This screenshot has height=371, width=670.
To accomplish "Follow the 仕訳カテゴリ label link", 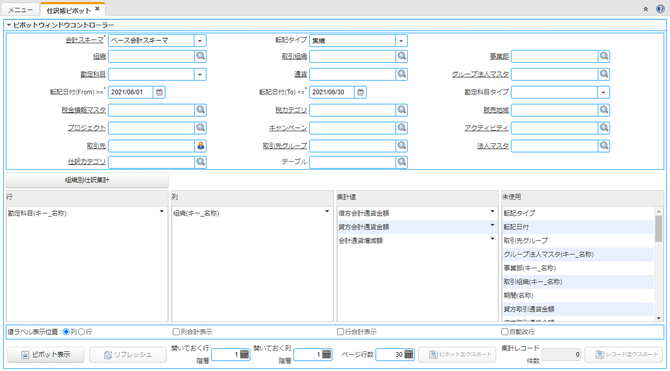I will (87, 162).
